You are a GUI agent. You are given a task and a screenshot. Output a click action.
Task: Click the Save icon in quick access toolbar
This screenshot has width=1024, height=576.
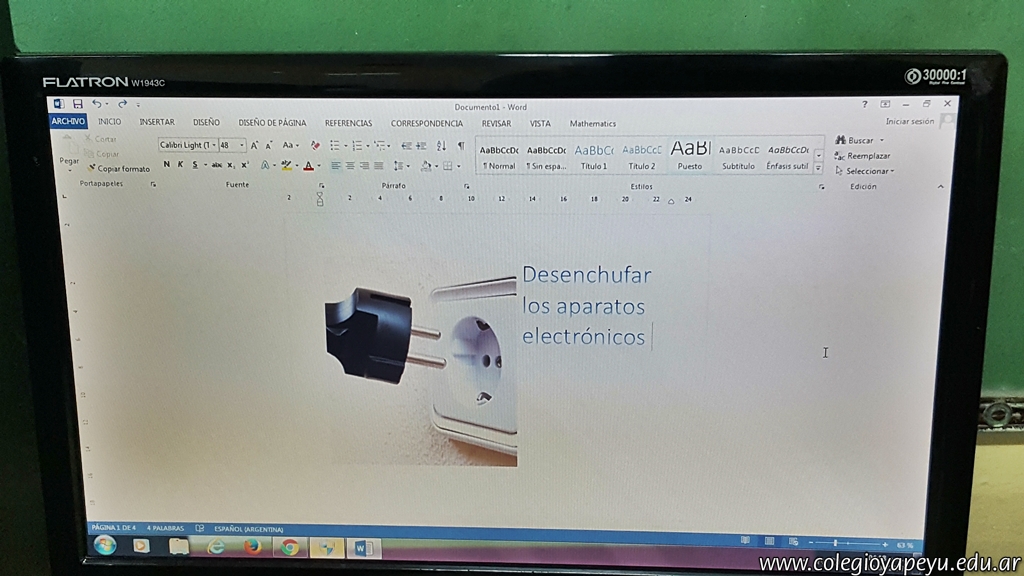point(77,104)
